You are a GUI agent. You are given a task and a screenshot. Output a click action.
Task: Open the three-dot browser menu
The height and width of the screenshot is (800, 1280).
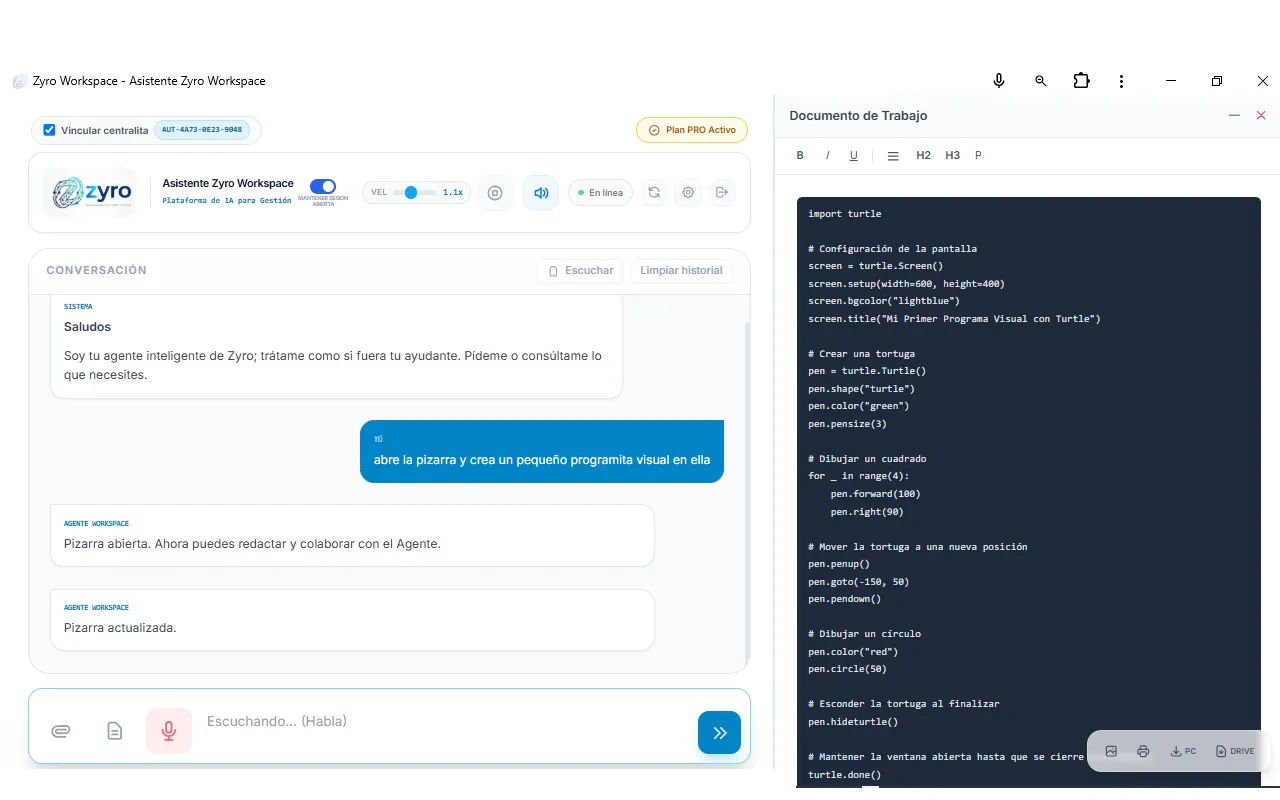(x=1122, y=81)
